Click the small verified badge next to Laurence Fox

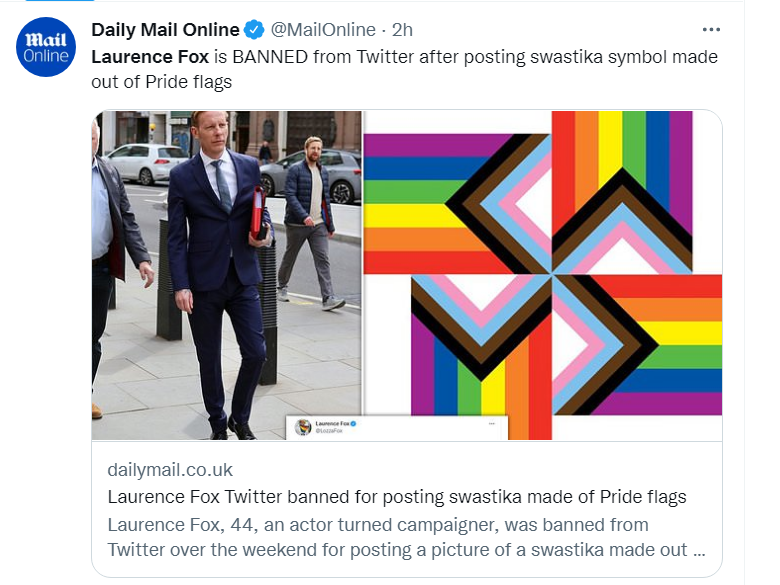354,424
